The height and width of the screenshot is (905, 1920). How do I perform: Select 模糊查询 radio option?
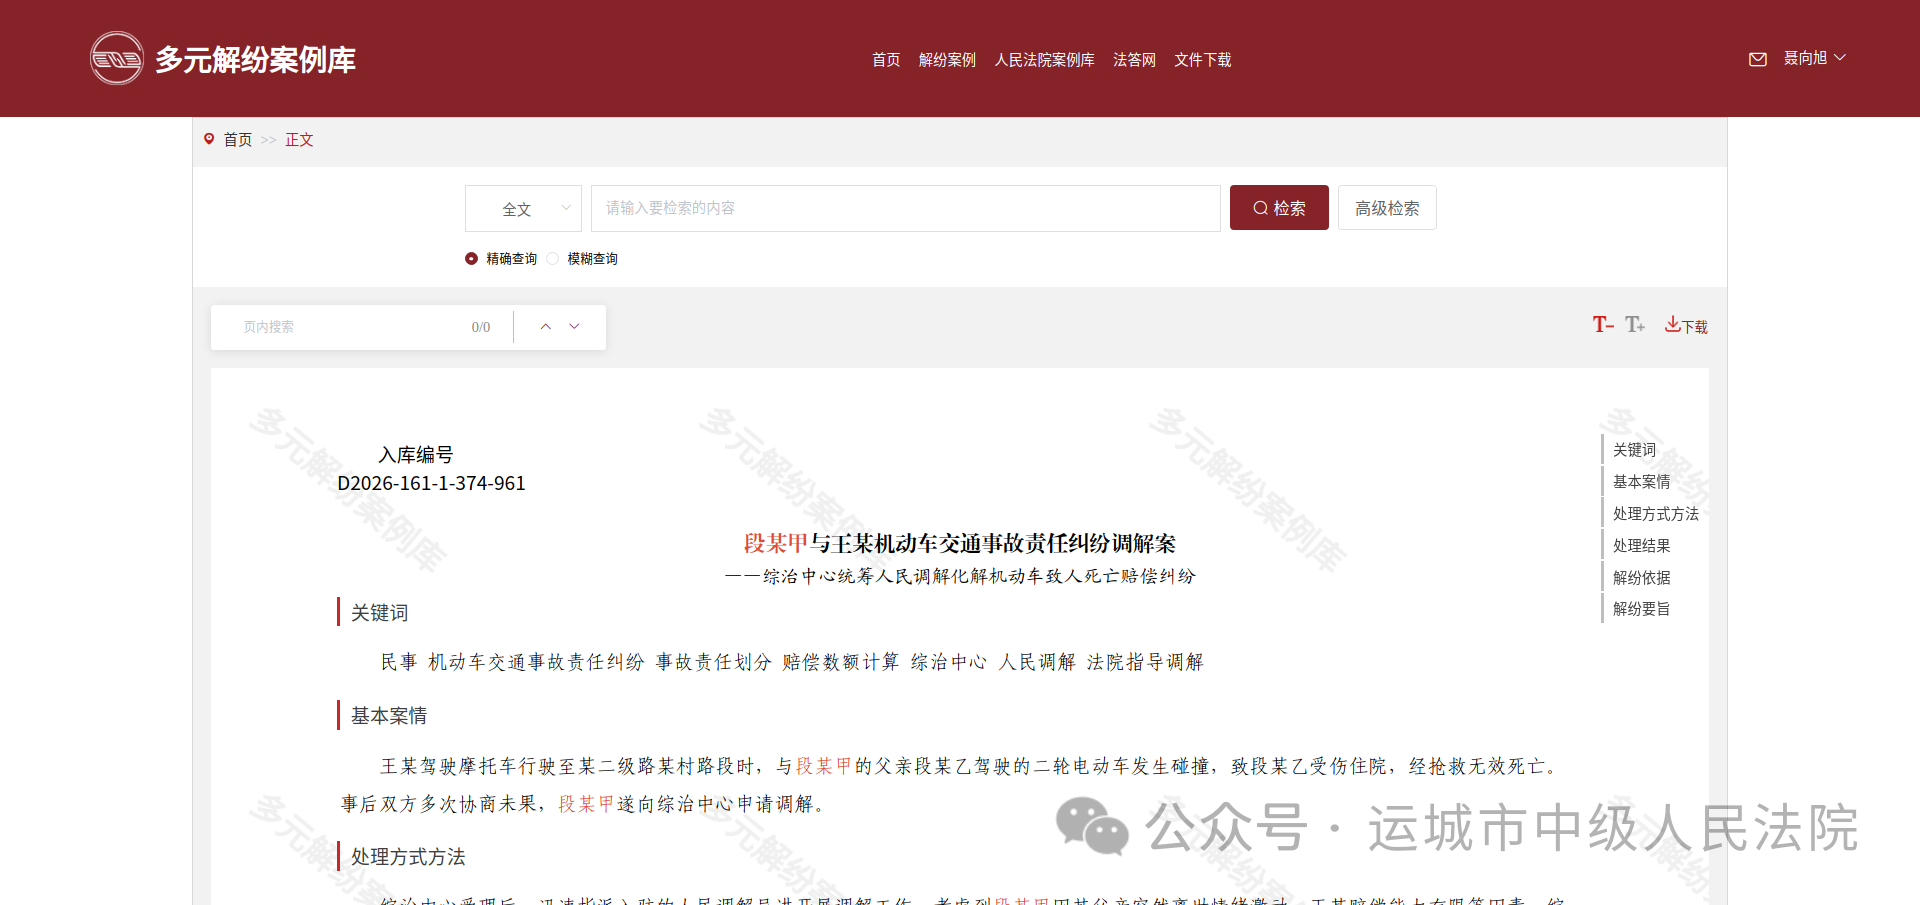[582, 259]
